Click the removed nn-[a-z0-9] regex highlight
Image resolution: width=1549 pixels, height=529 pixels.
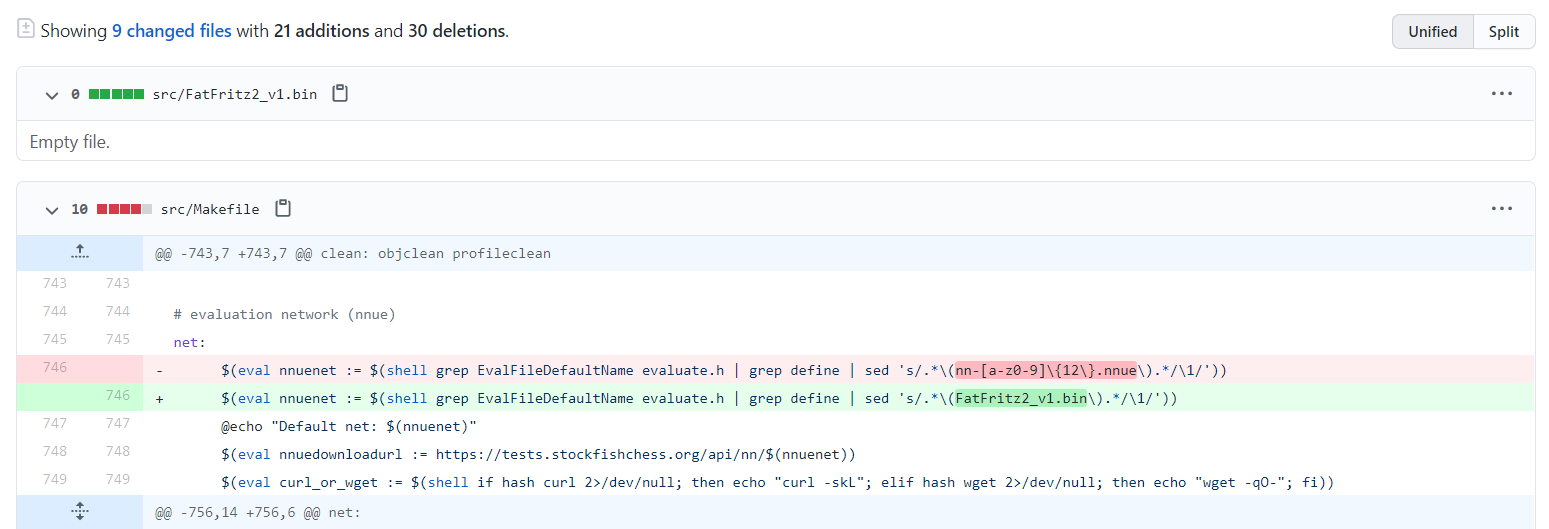(x=1046, y=370)
